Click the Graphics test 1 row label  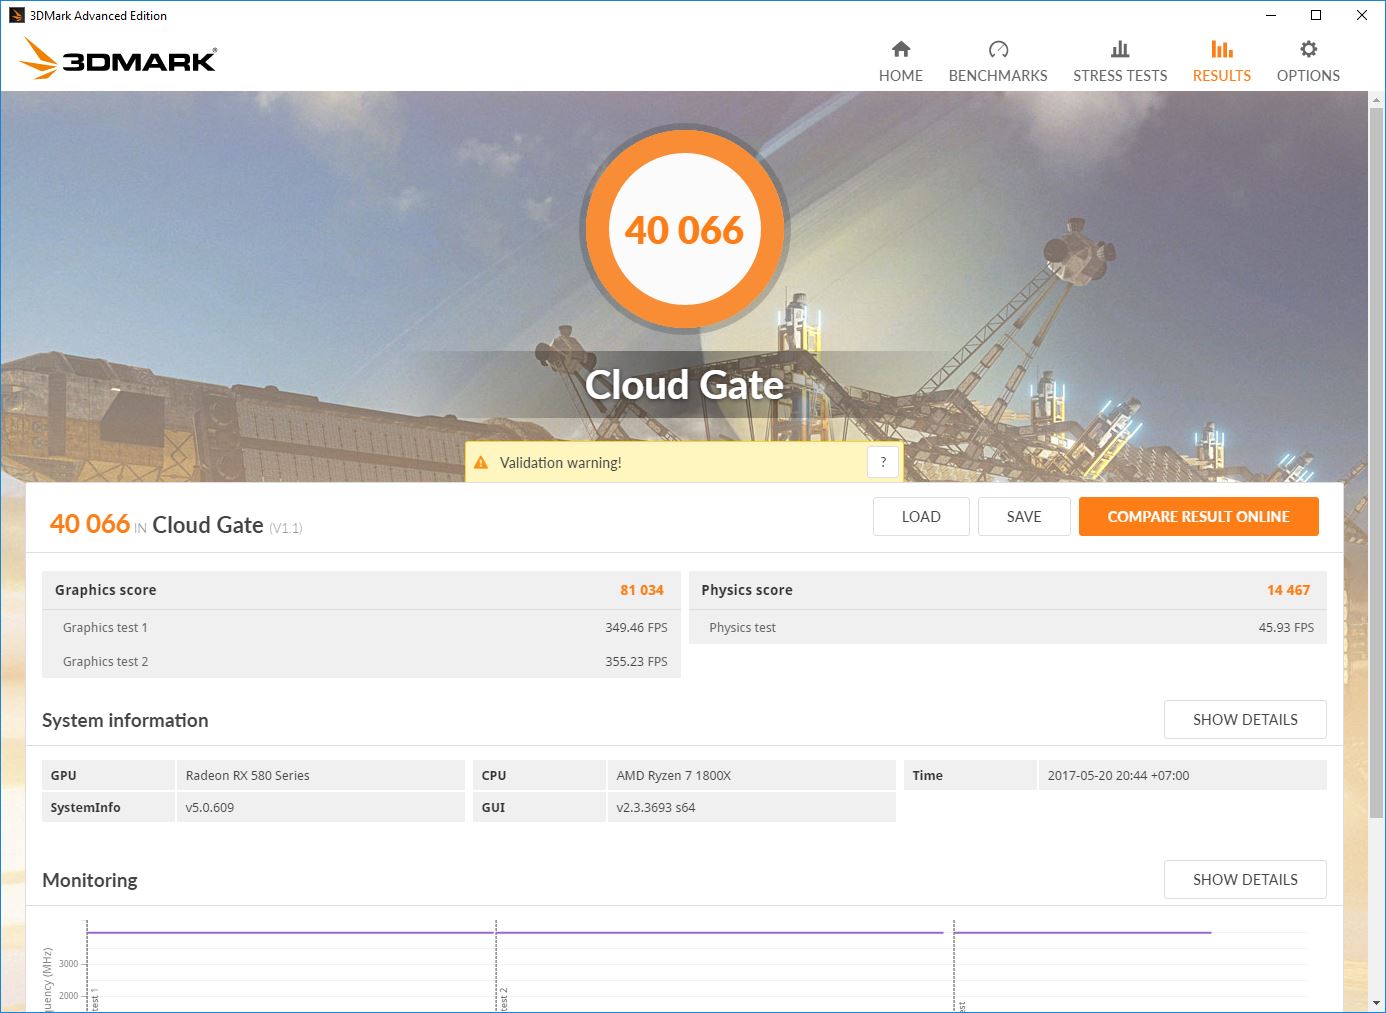[105, 628]
